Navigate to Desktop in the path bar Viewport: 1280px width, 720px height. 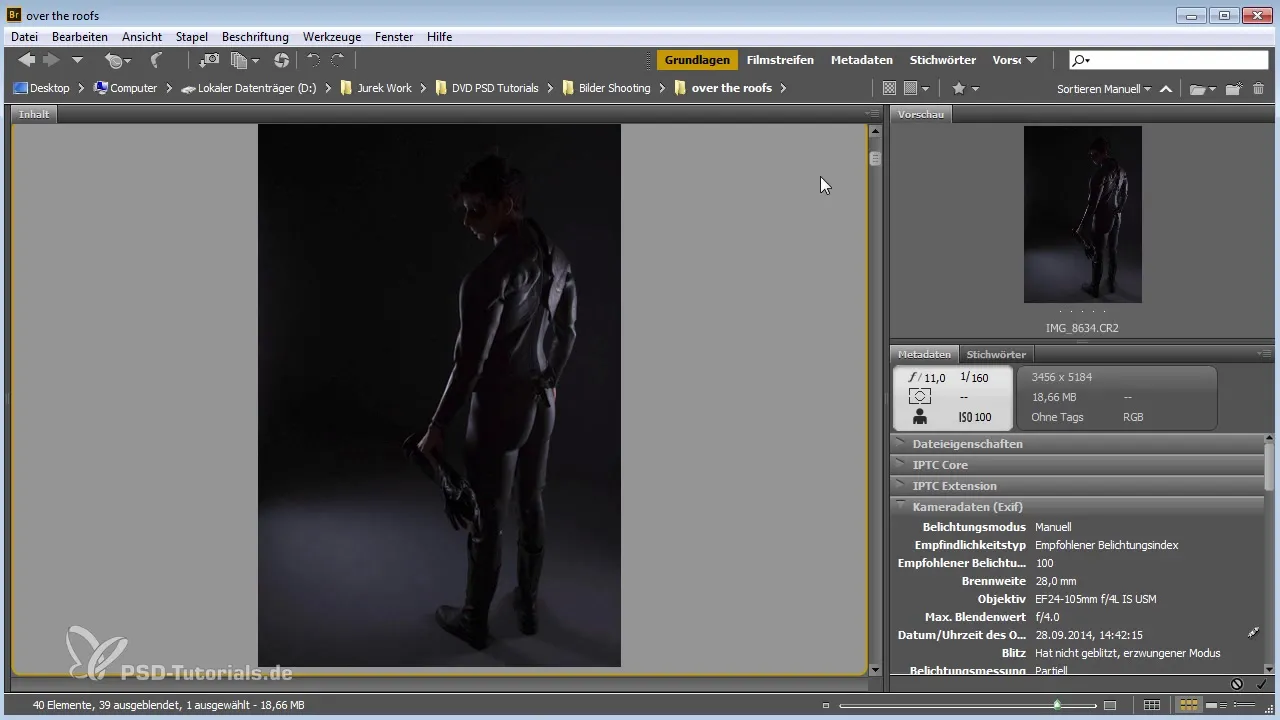coord(41,88)
